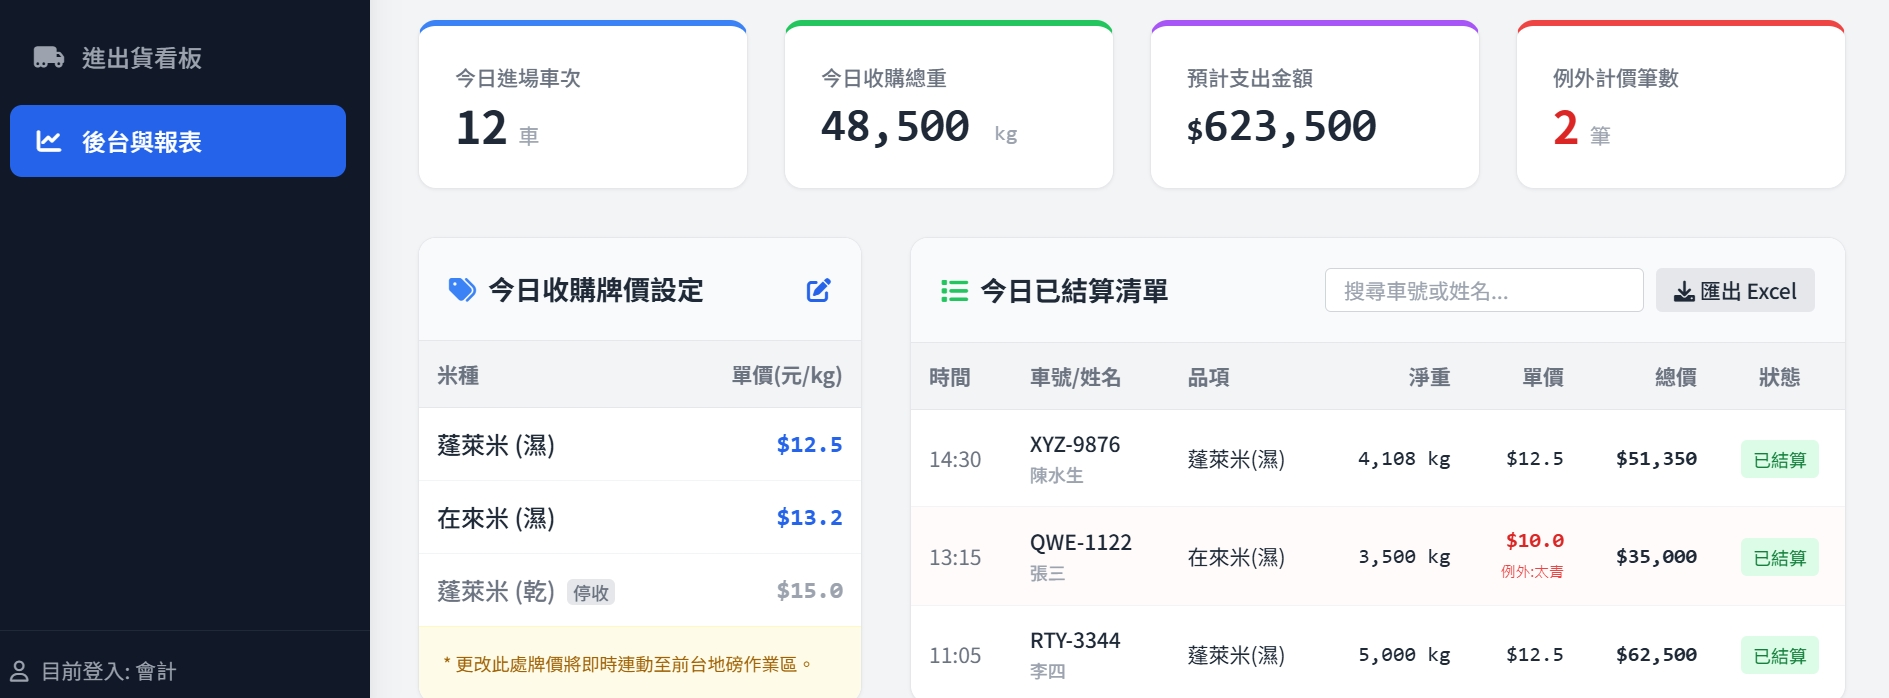The image size is (1889, 698).
Task: Click the user icon next to 目前登入
Action: point(19,671)
